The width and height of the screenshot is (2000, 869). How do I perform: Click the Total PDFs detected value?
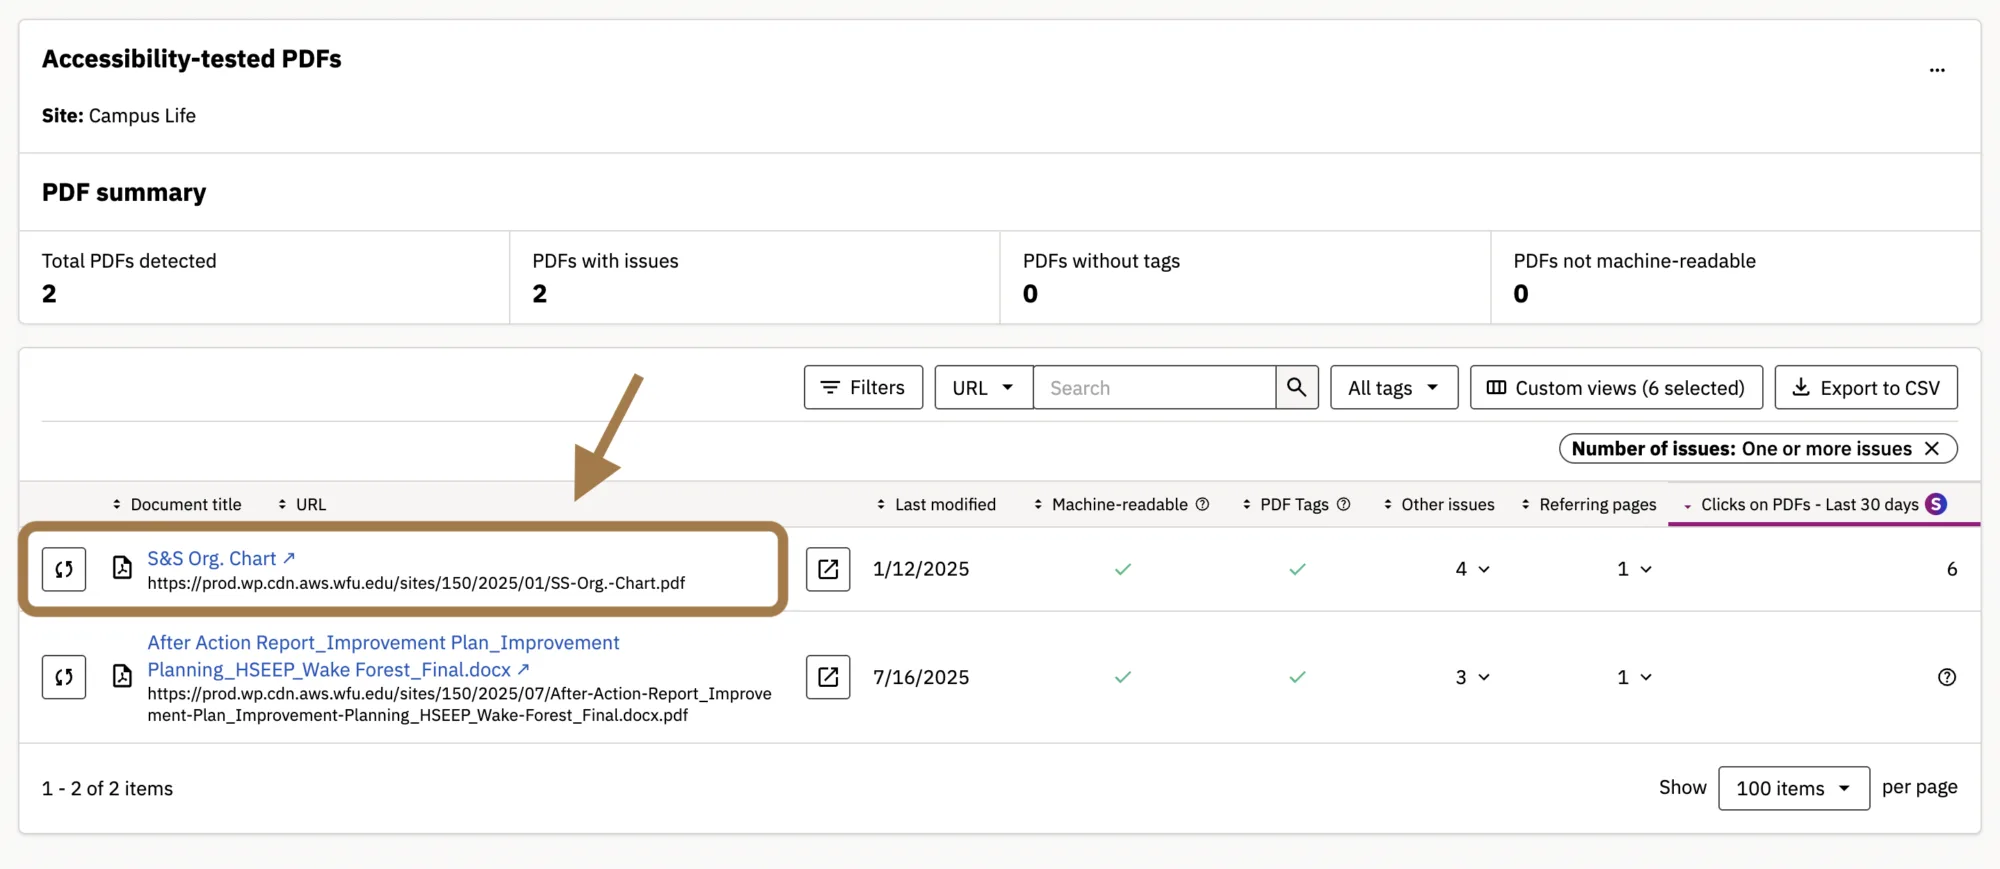49,294
